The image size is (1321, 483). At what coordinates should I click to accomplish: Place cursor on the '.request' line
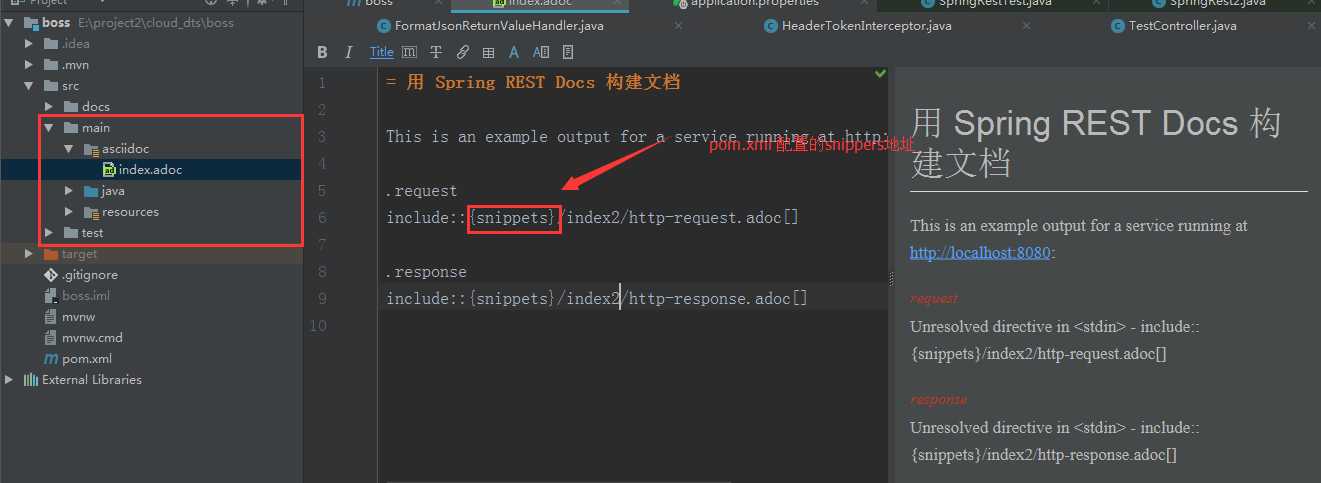click(x=422, y=190)
